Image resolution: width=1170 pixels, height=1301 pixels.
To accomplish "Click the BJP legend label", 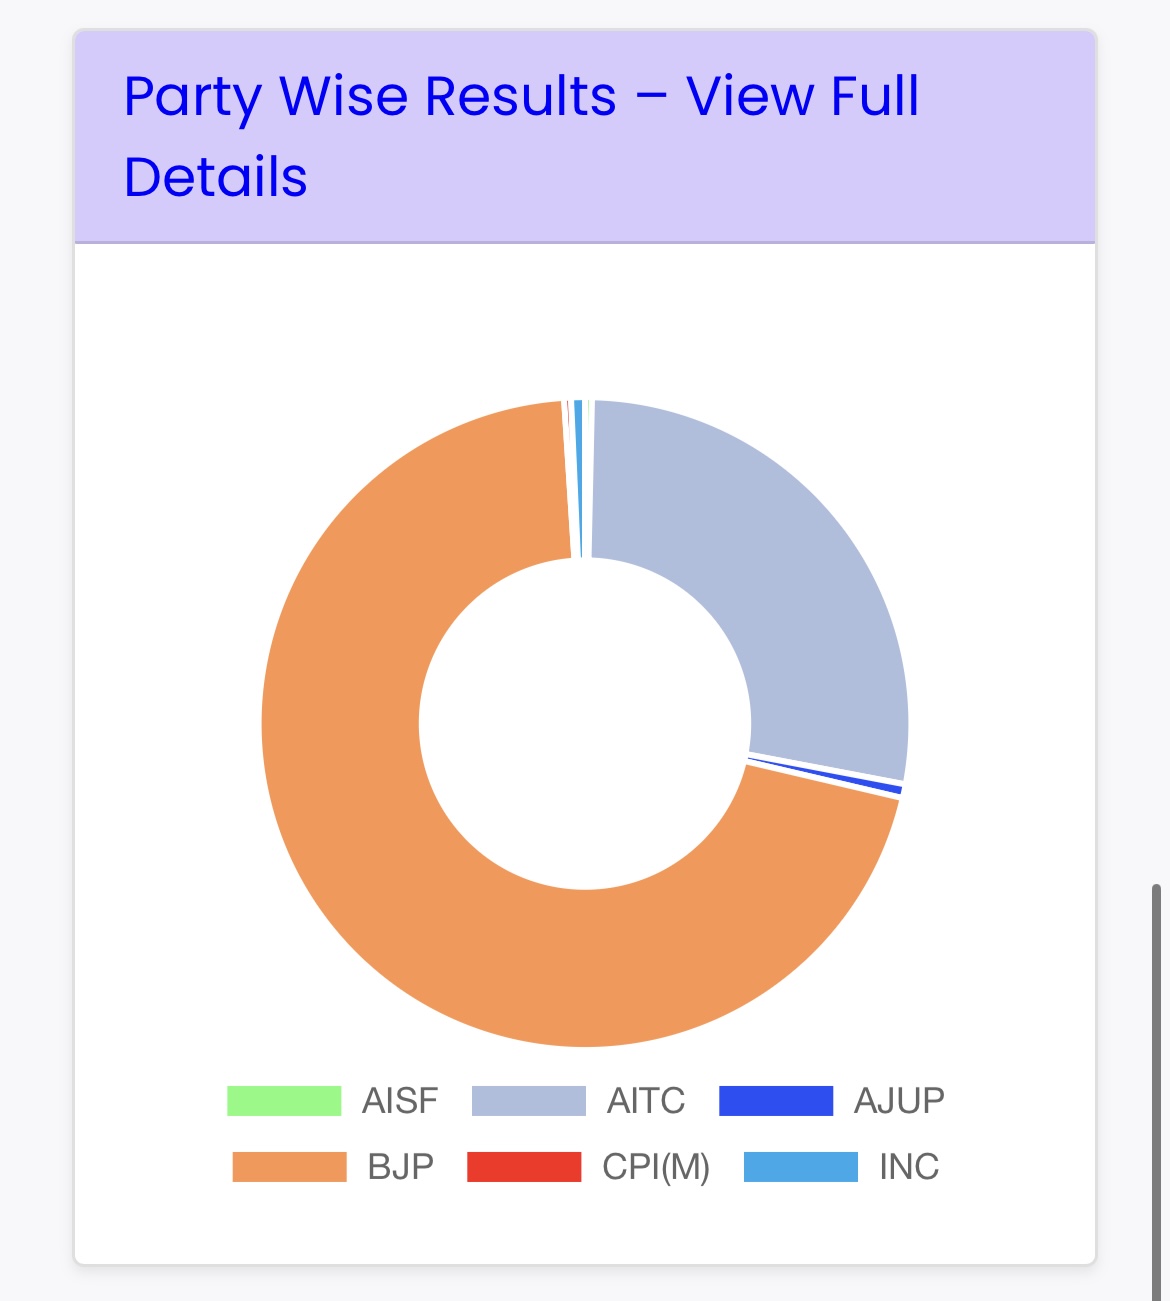I will tap(400, 1167).
